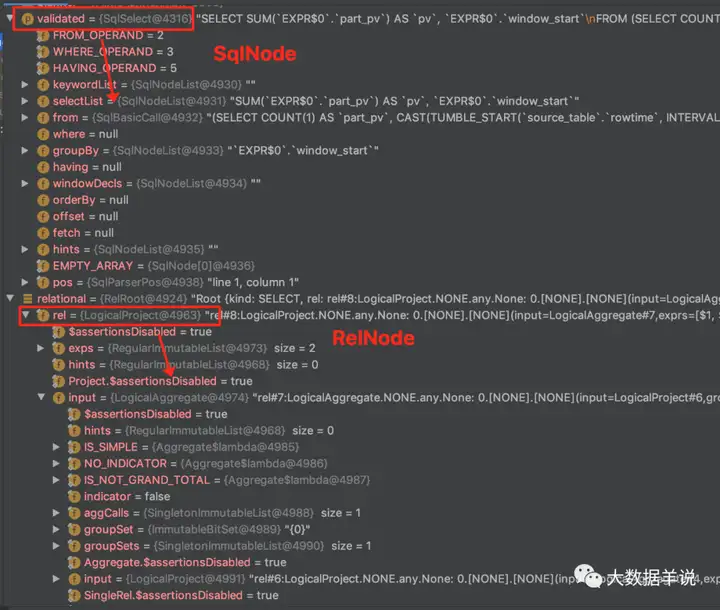Click the field icon of the from row
Image resolution: width=720 pixels, height=610 pixels.
[43, 118]
